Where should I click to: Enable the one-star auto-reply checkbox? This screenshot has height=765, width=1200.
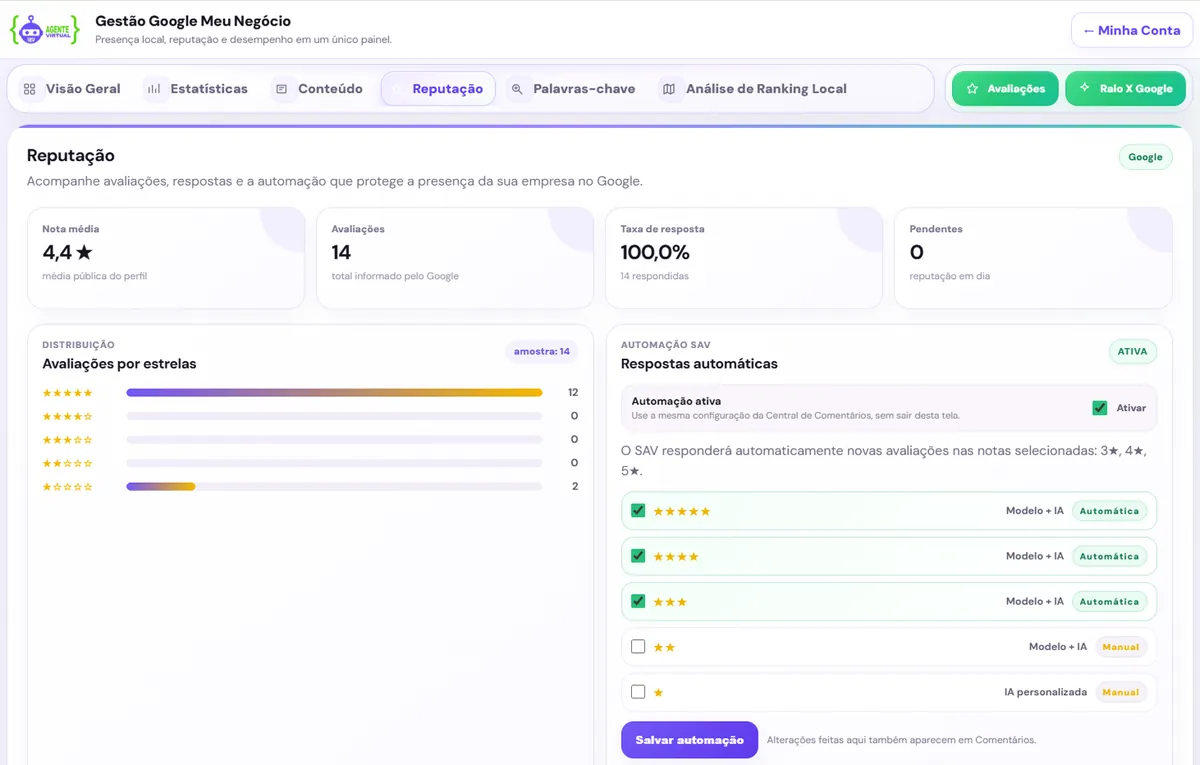click(638, 692)
